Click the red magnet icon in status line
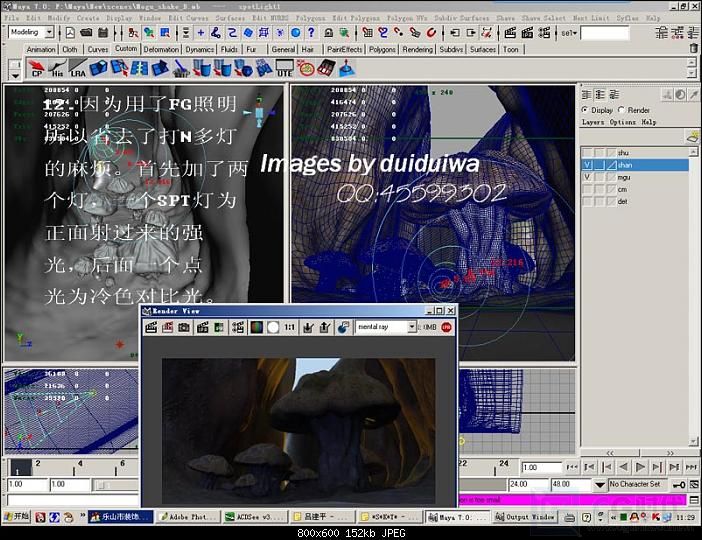Image resolution: width=702 pixels, height=540 pixels. [431, 33]
